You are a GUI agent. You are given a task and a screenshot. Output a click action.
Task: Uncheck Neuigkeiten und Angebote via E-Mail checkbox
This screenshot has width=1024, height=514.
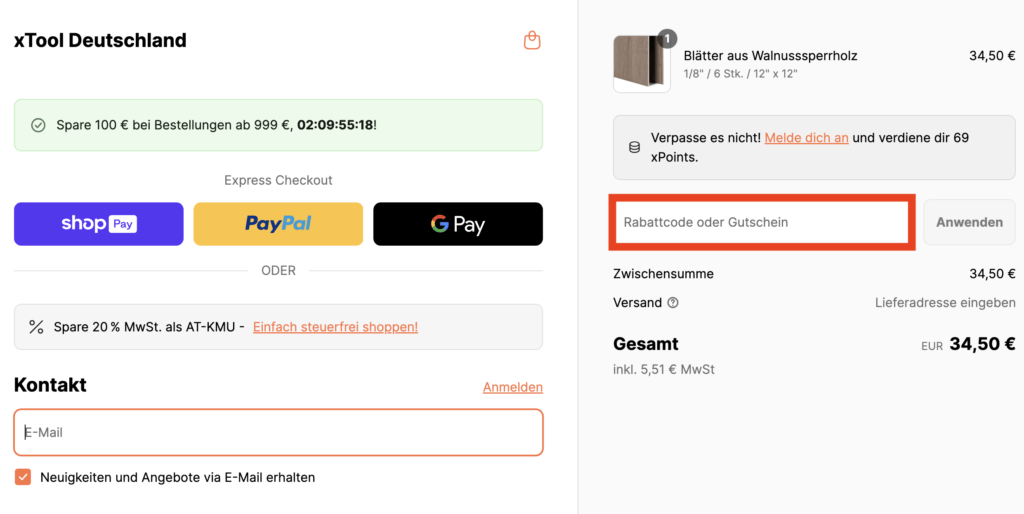point(23,477)
